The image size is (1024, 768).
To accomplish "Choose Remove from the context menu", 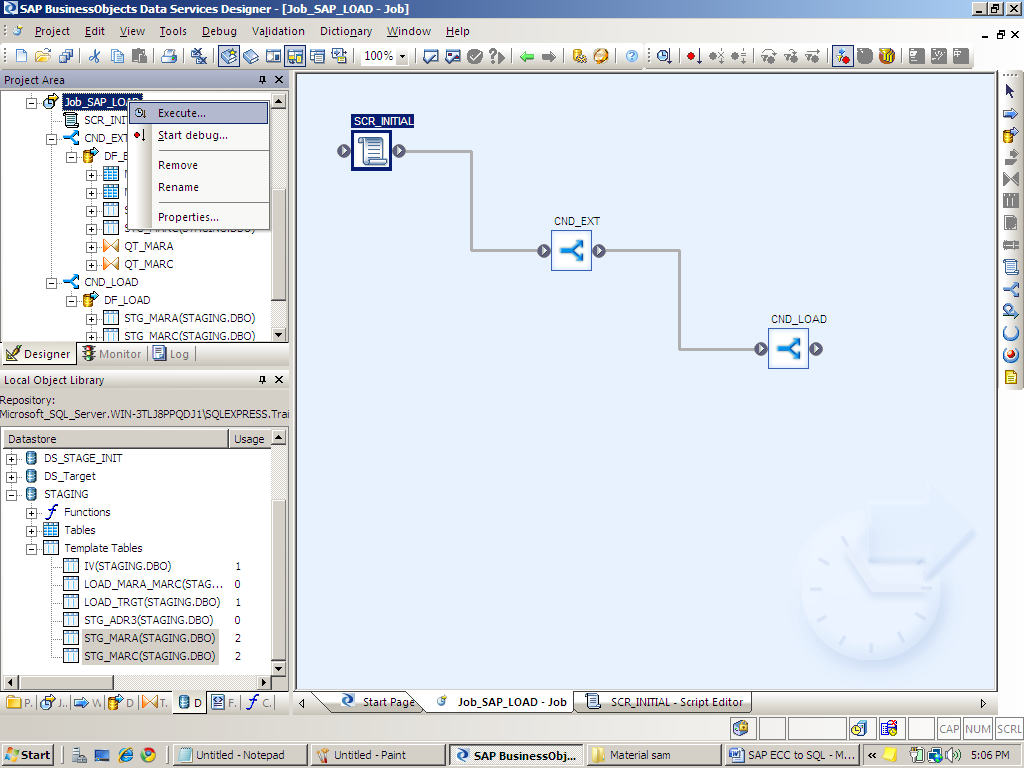I will click(x=199, y=165).
